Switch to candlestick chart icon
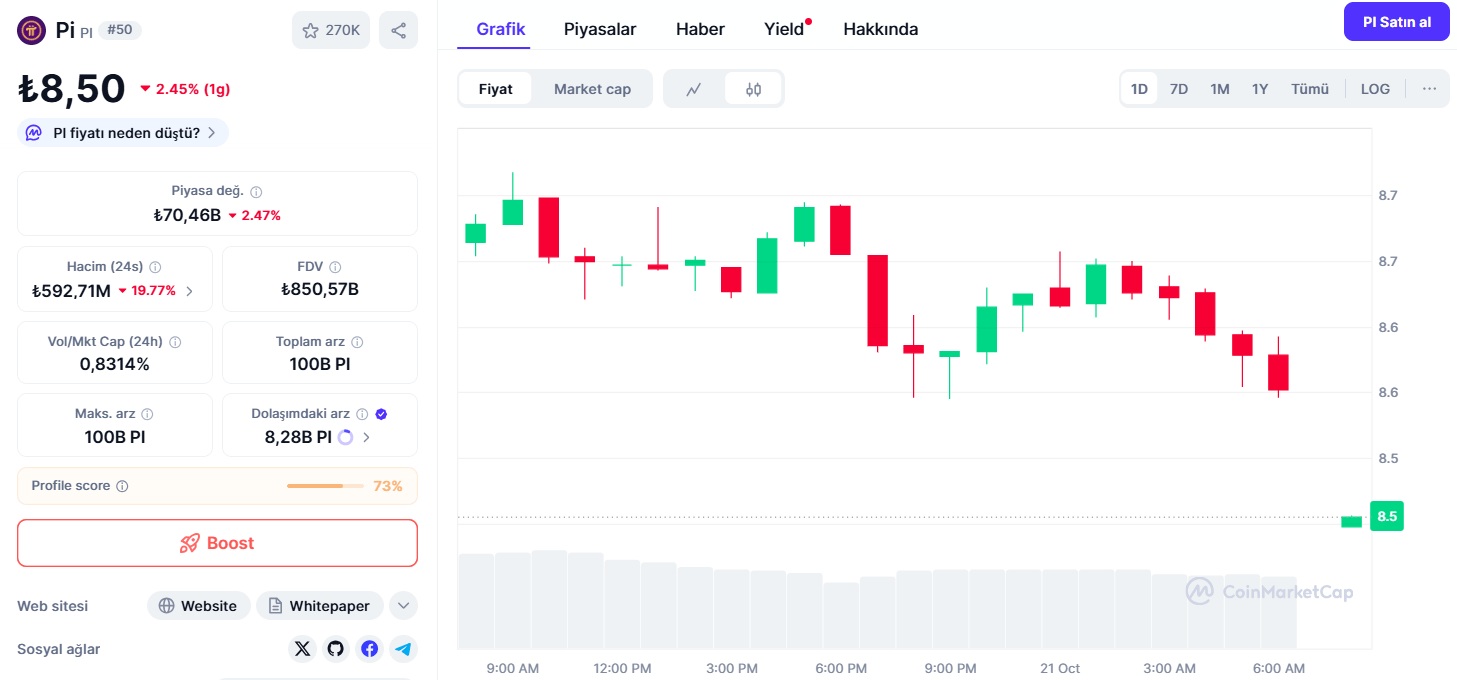This screenshot has height=680, width=1457. tap(753, 89)
